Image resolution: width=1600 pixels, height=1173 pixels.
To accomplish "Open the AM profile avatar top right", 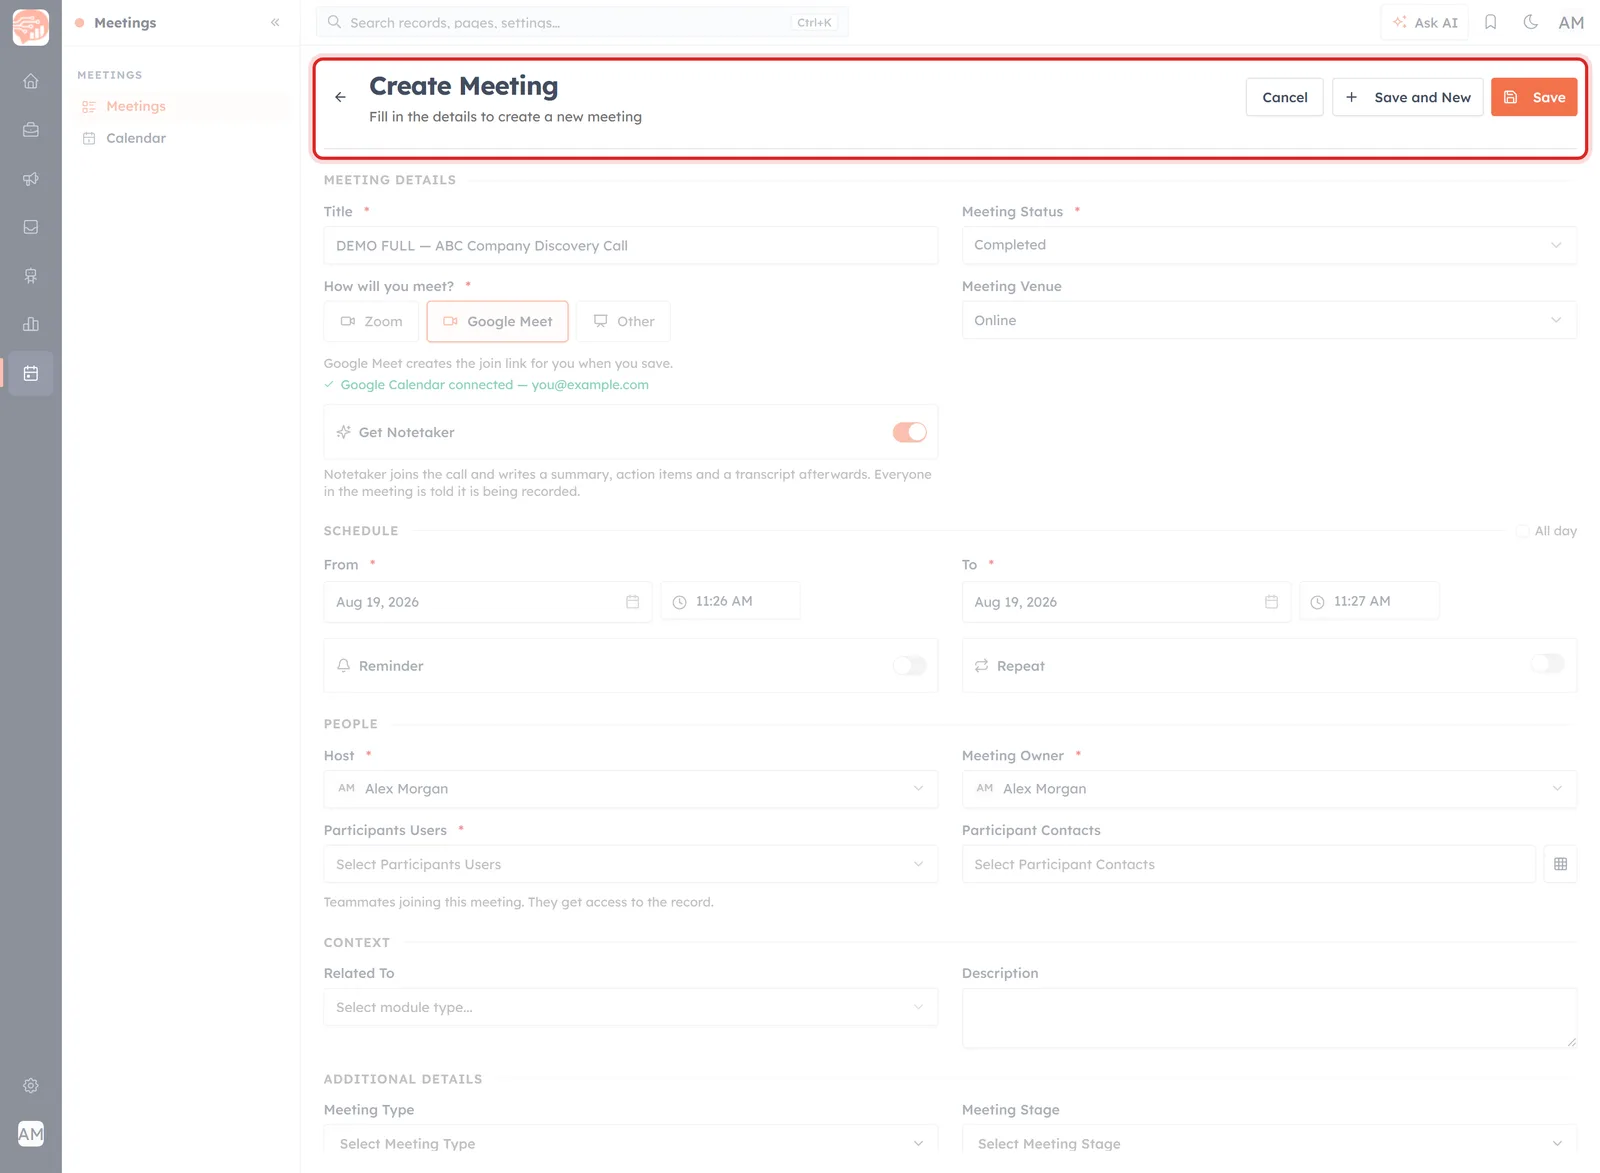I will point(1571,22).
